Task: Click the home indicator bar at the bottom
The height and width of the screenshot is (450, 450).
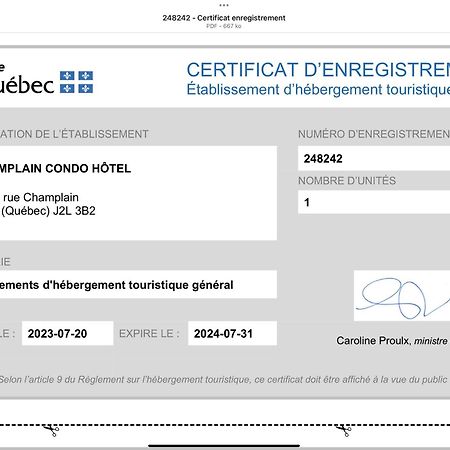Action: tap(224, 445)
